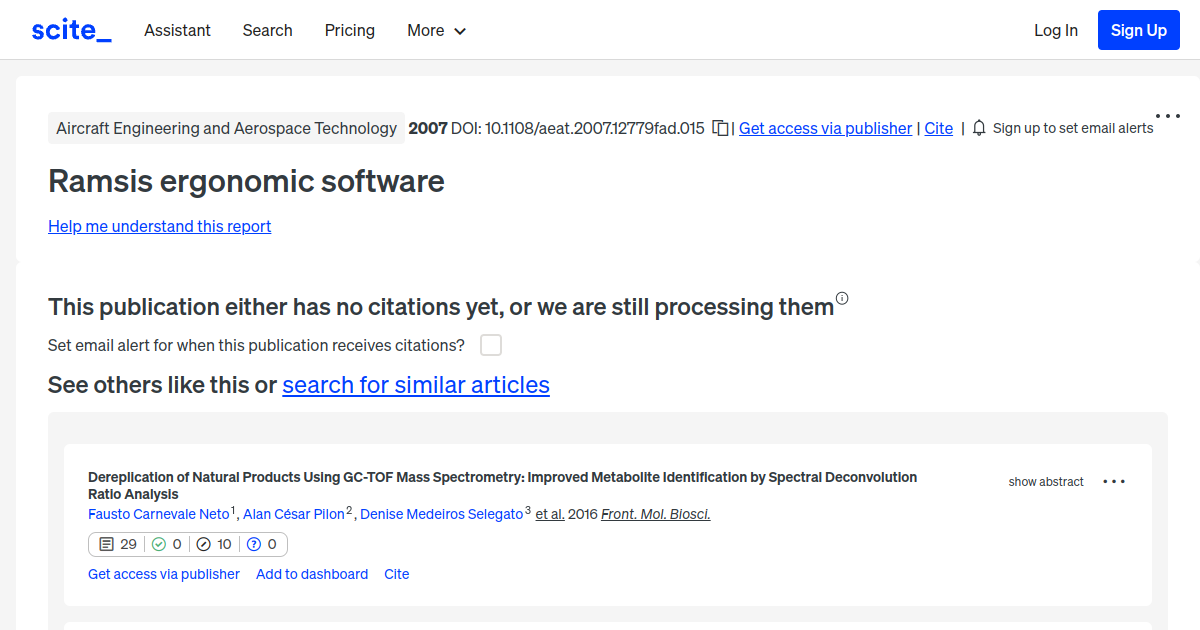Enable the email alert checkbox for citations
1200x630 pixels.
coord(490,344)
